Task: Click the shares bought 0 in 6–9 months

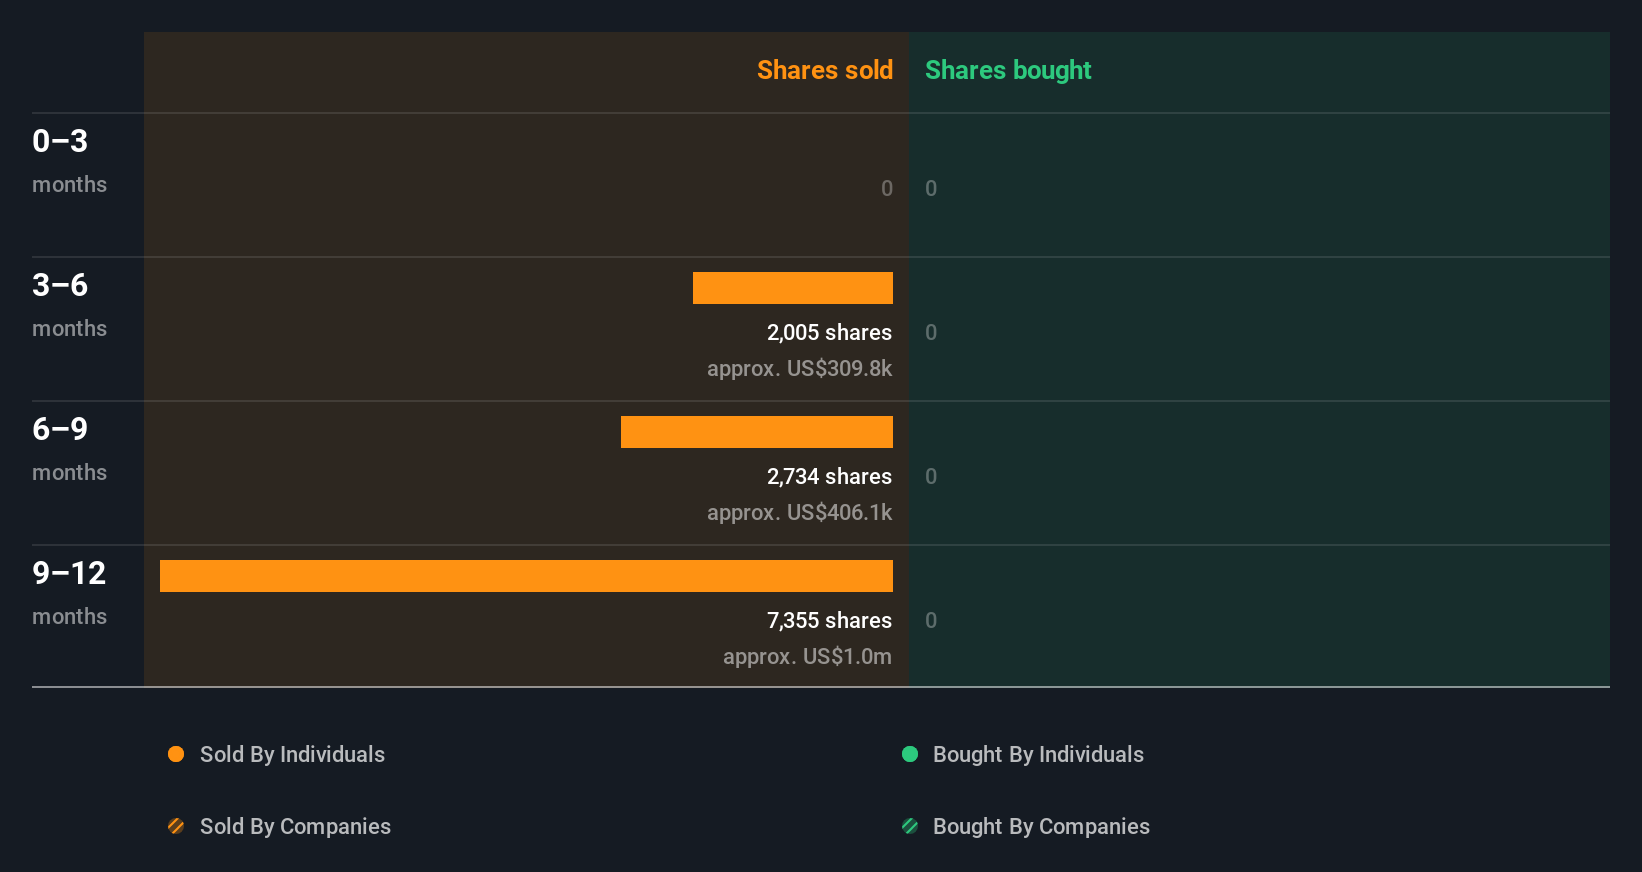Action: point(931,477)
